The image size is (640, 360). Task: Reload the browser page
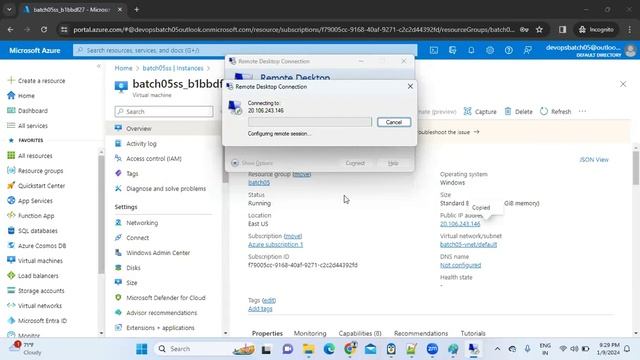[44, 29]
